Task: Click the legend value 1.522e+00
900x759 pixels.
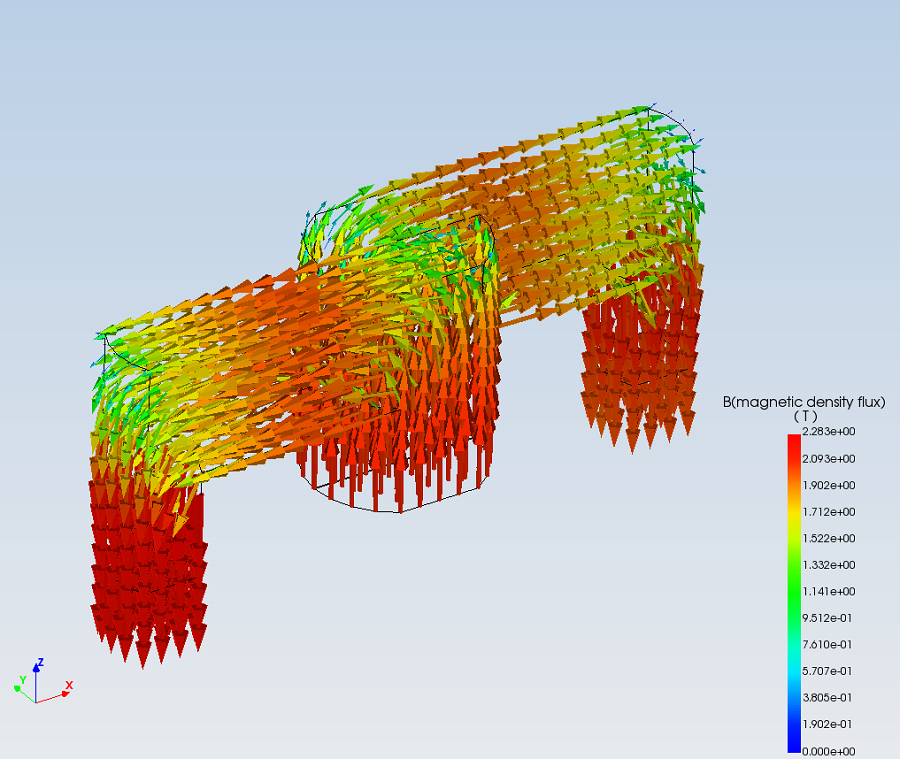Action: [x=829, y=539]
